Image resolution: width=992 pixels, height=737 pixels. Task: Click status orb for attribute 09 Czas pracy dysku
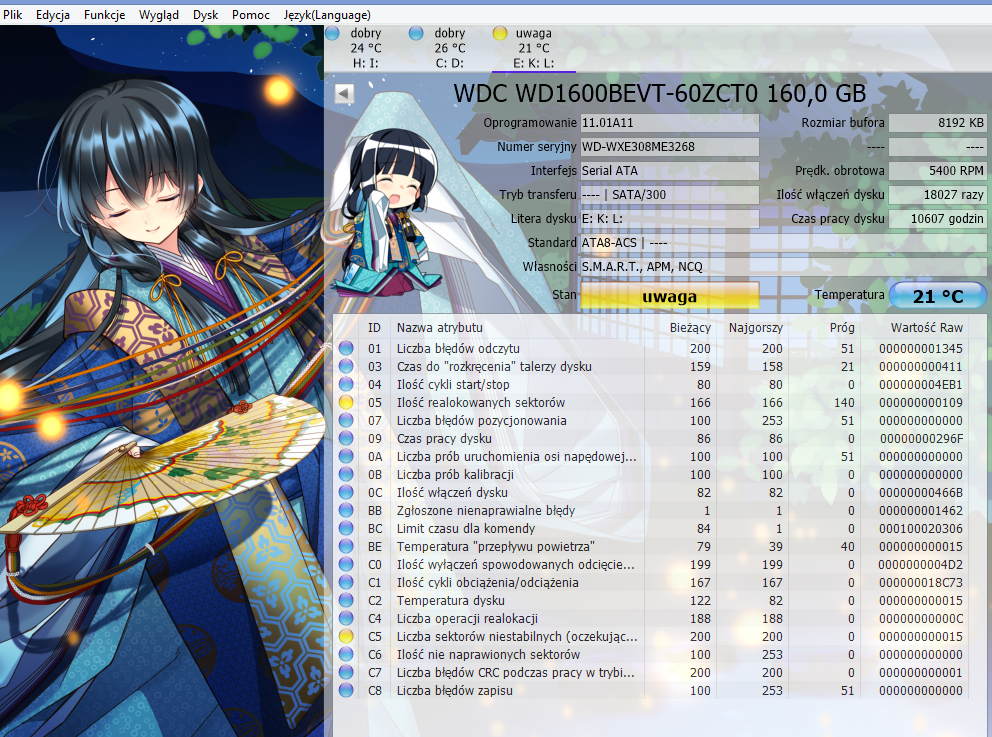(346, 438)
